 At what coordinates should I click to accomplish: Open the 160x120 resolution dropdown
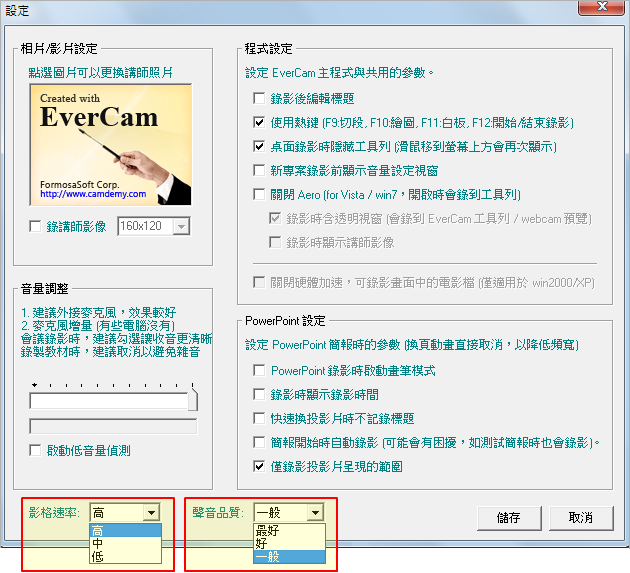coord(180,227)
